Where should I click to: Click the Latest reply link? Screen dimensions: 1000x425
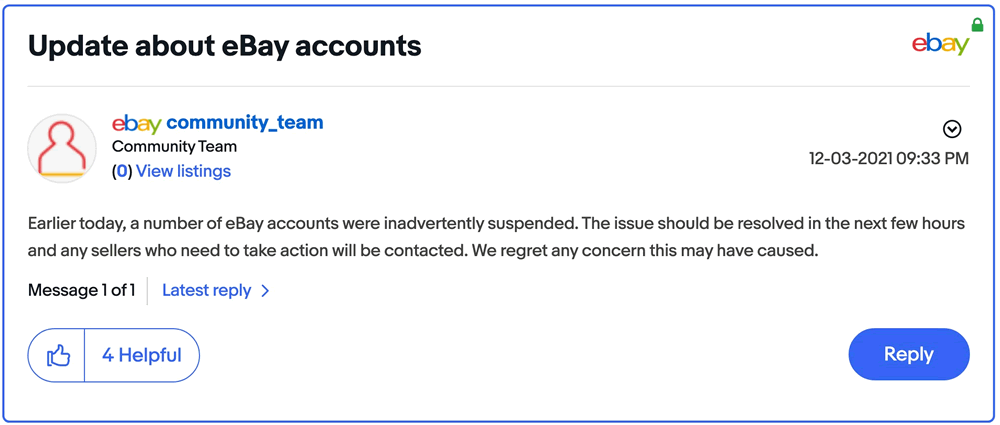[207, 290]
